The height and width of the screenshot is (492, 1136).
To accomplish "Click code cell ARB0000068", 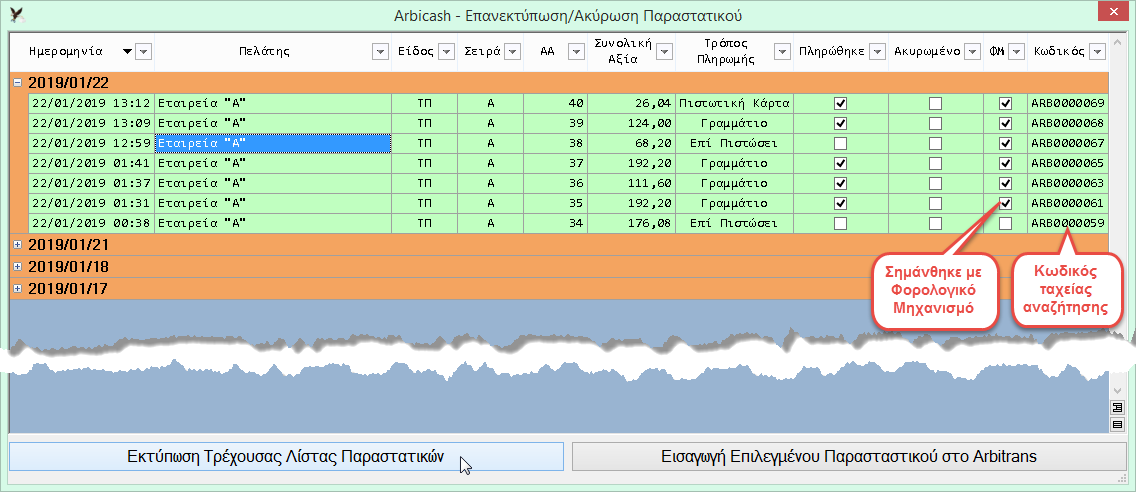I will pos(1068,123).
